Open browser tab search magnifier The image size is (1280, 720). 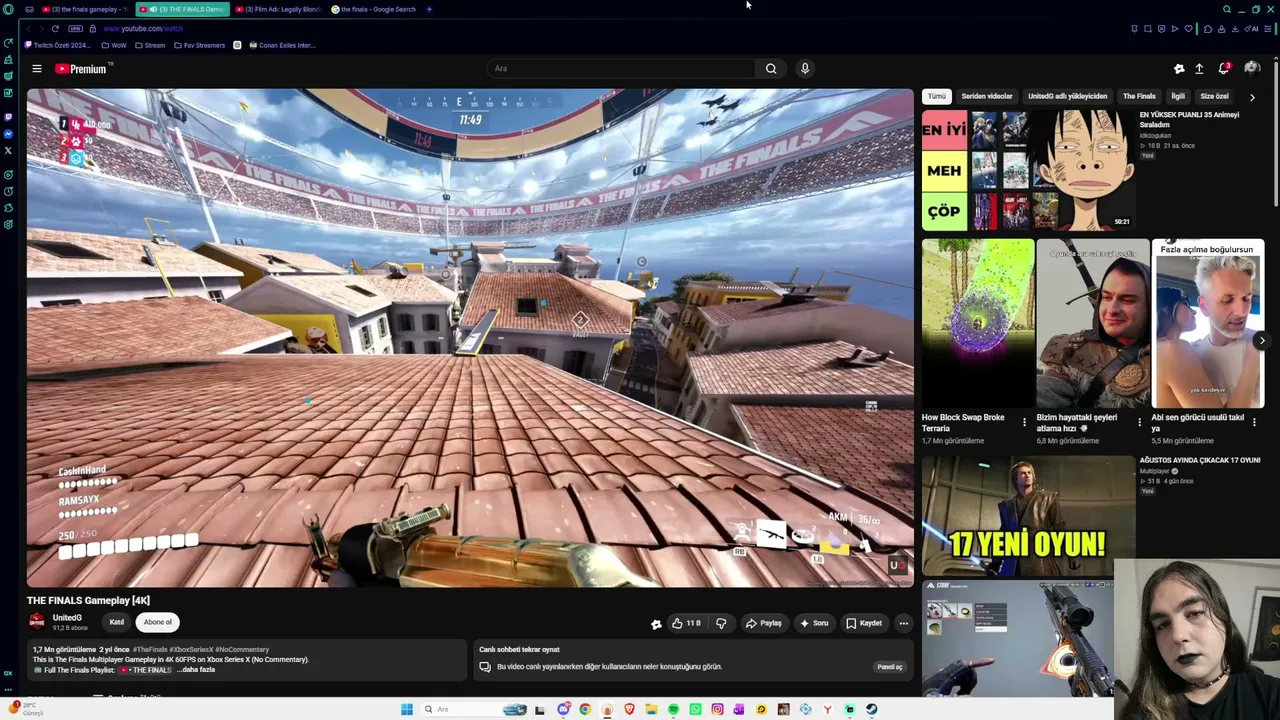click(x=1227, y=9)
